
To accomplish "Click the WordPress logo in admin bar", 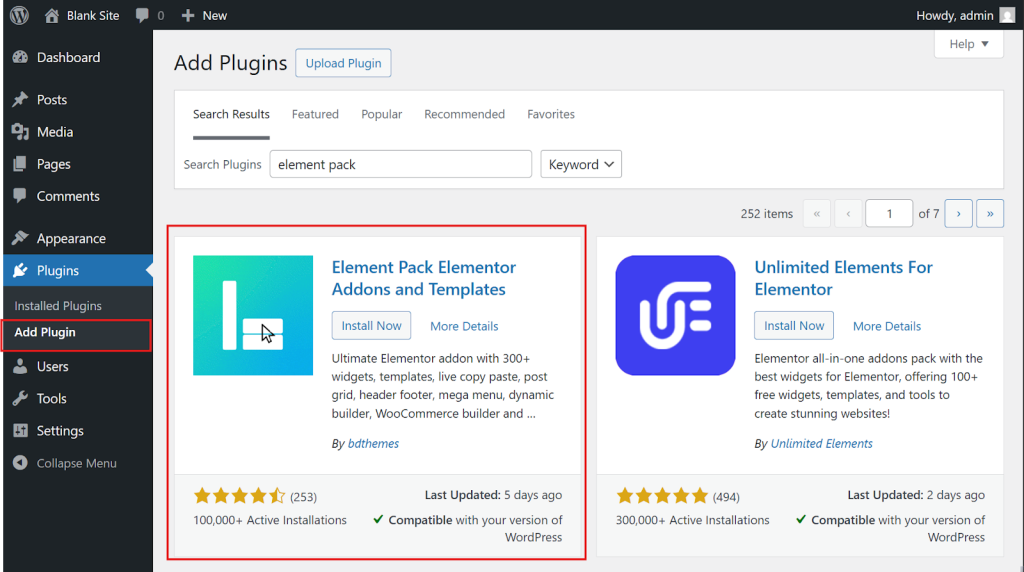I will click(20, 15).
